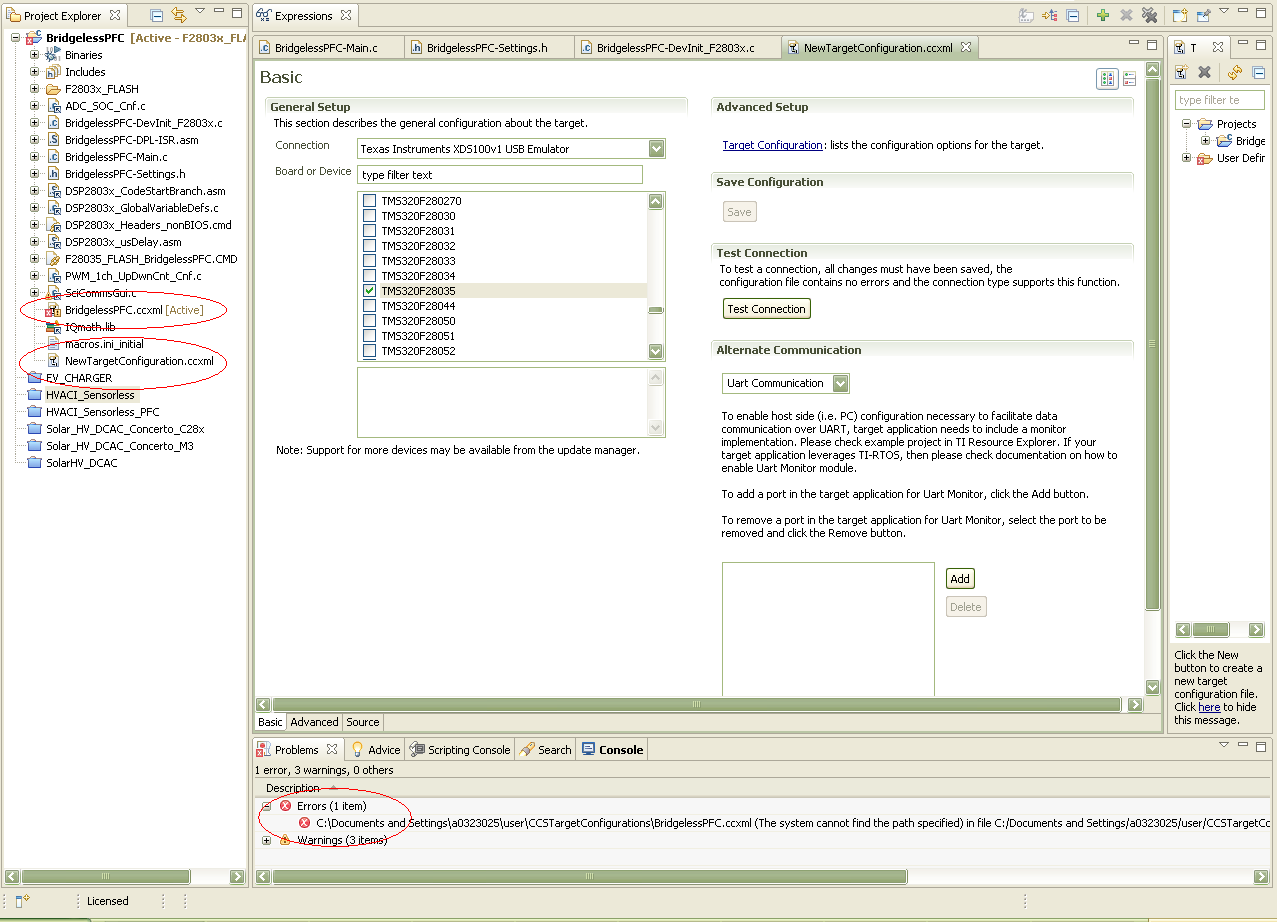Screen dimensions: 1279x922
Task: Refresh the Target Configurations panel
Action: point(1235,72)
